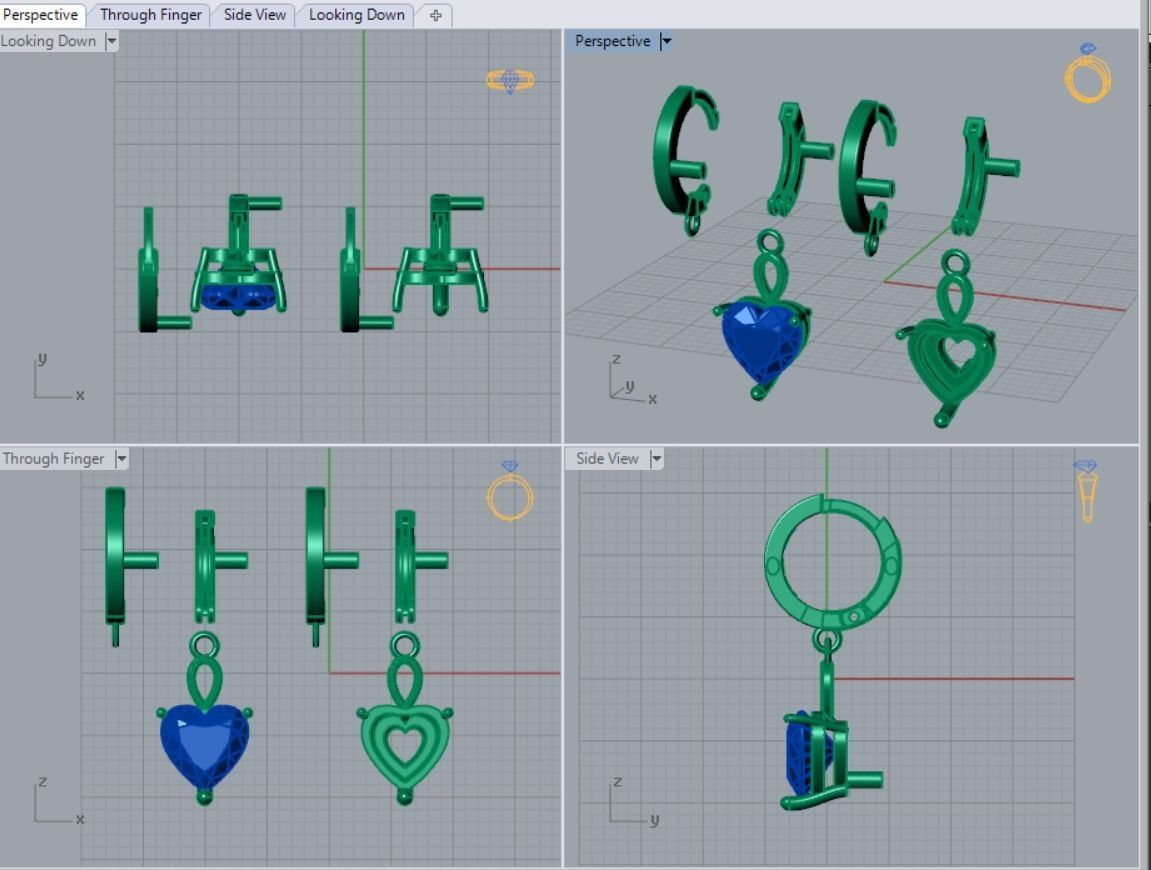Viewport: 1151px width, 870px height.
Task: Click the ring orientation icon in Side View viewport
Action: click(1086, 491)
